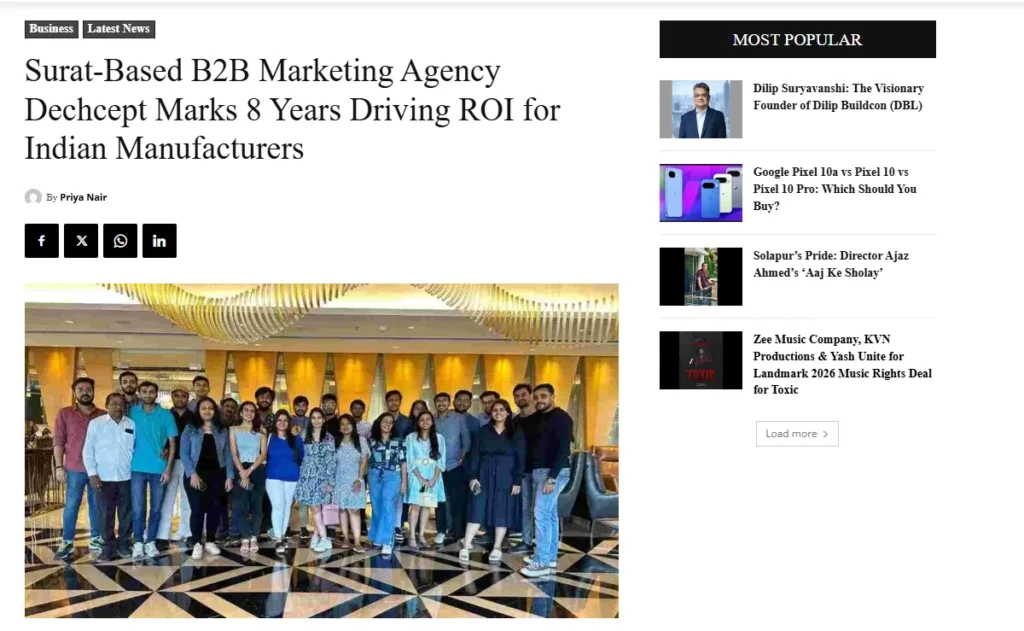The width and height of the screenshot is (1024, 631).
Task: Open Zee Music Company KVN Productions title
Action: [x=842, y=364]
